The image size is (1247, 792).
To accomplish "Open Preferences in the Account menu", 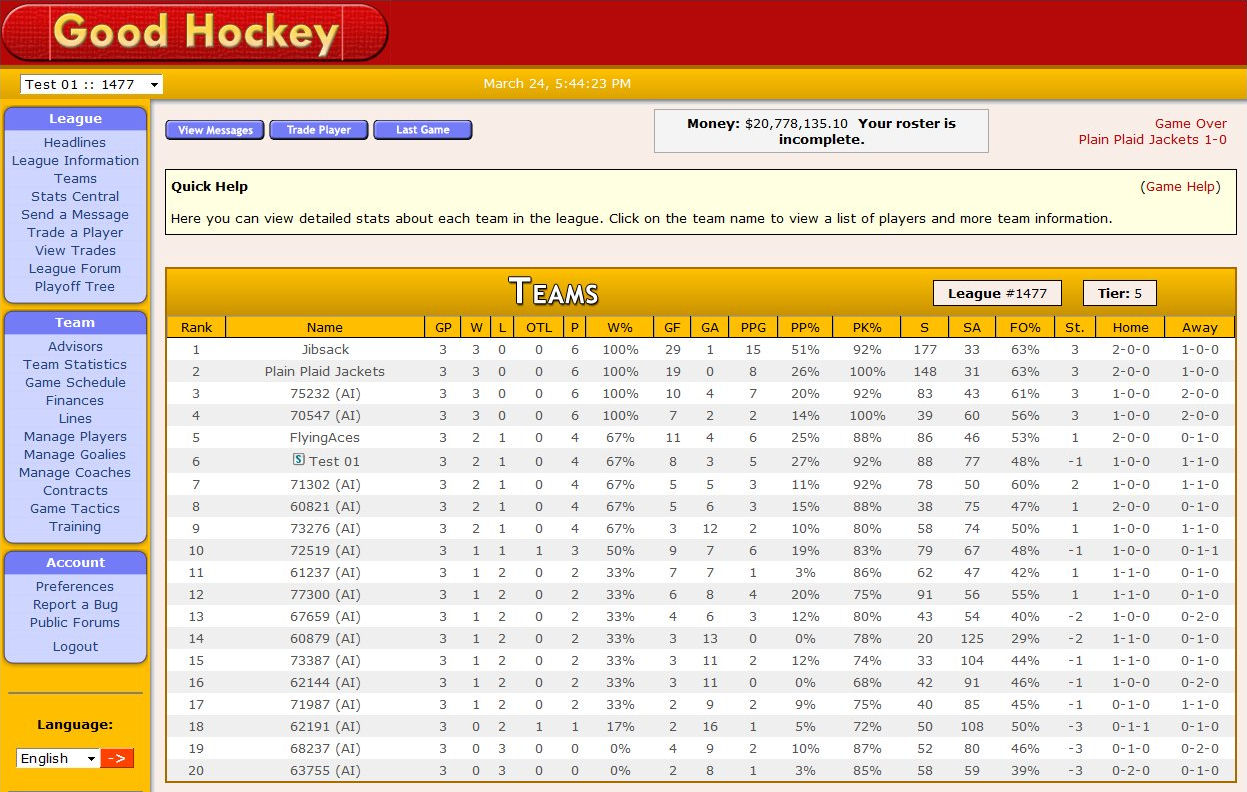I will click(75, 587).
